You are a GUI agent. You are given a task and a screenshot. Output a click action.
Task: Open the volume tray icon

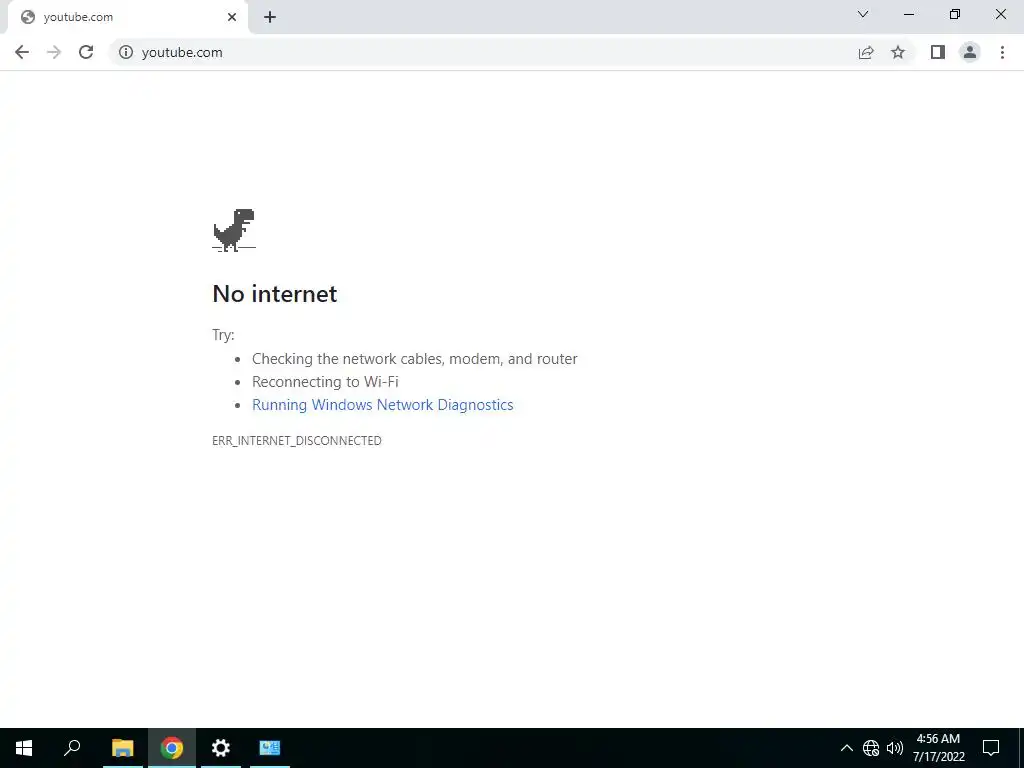[895, 748]
